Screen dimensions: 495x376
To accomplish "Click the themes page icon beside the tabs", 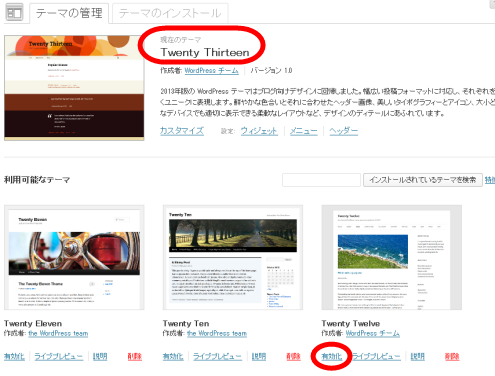I will coord(15,12).
